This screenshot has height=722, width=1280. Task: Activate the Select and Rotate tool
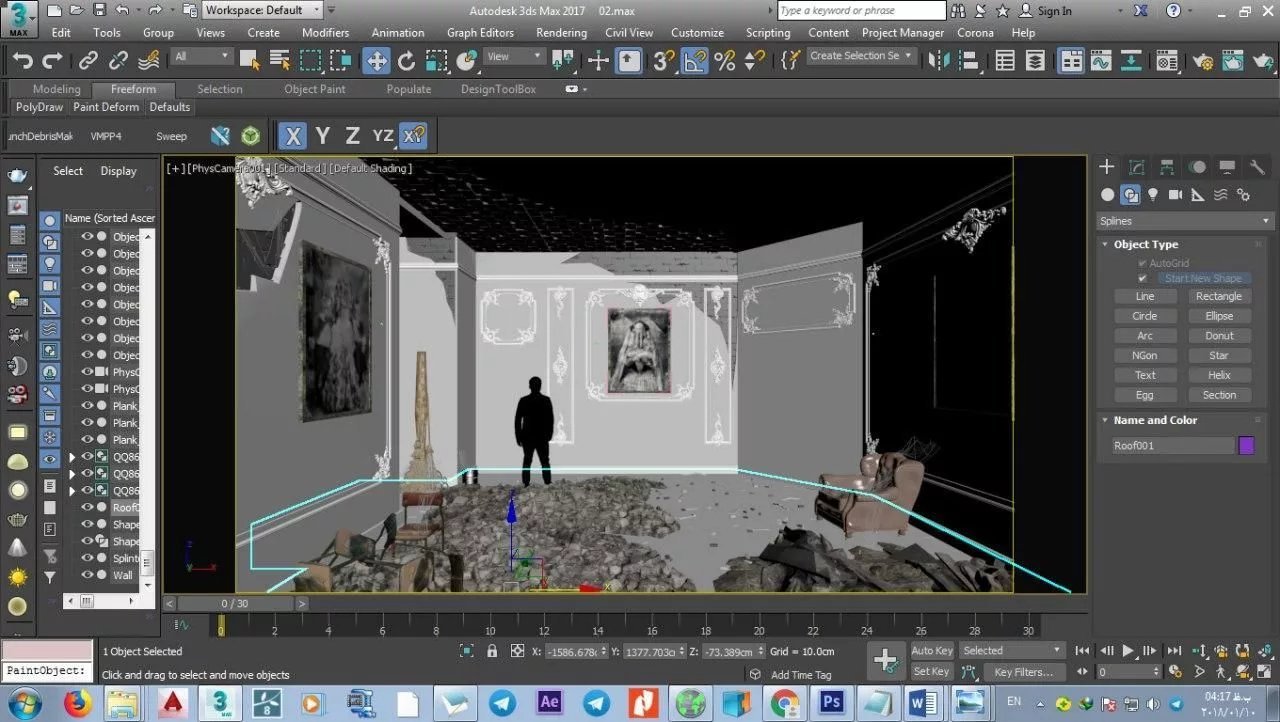pyautogui.click(x=406, y=61)
